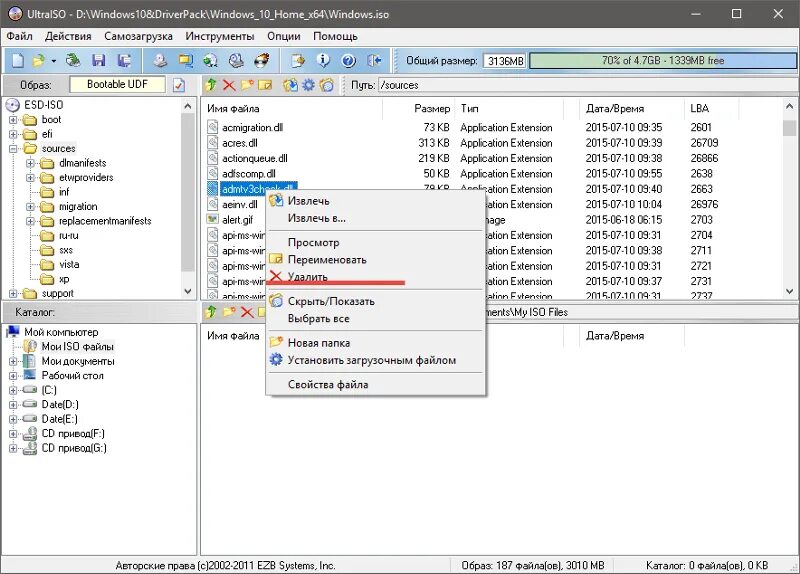Expand the replacementmanifests folder node
Viewport: 800px width, 574px height.
coord(31,221)
